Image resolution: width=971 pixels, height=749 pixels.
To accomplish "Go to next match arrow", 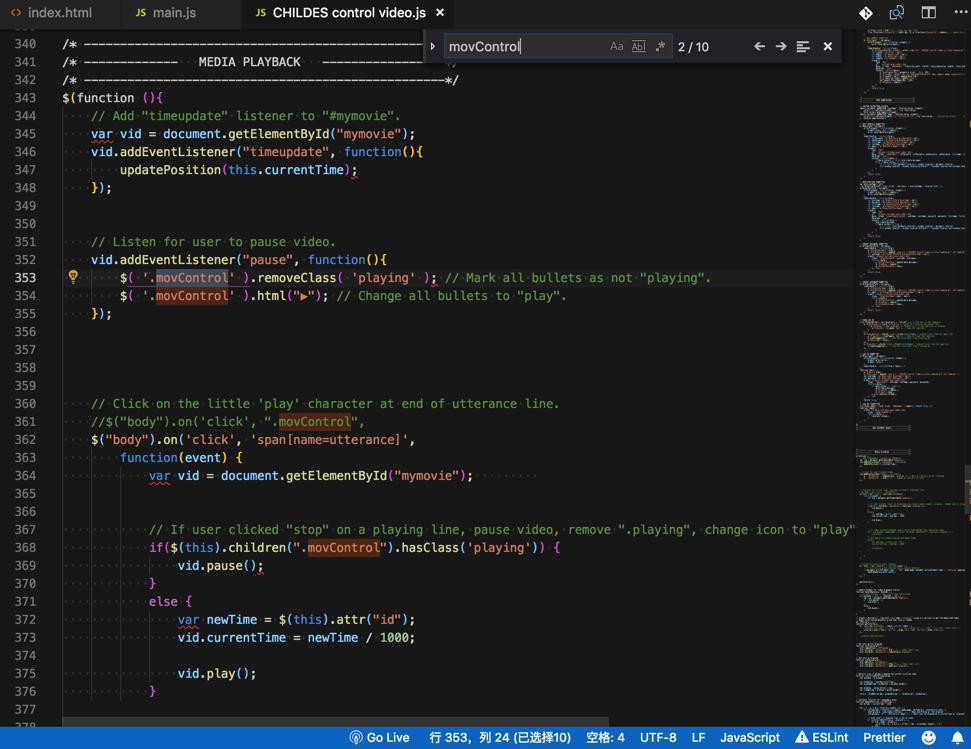I will click(x=781, y=47).
